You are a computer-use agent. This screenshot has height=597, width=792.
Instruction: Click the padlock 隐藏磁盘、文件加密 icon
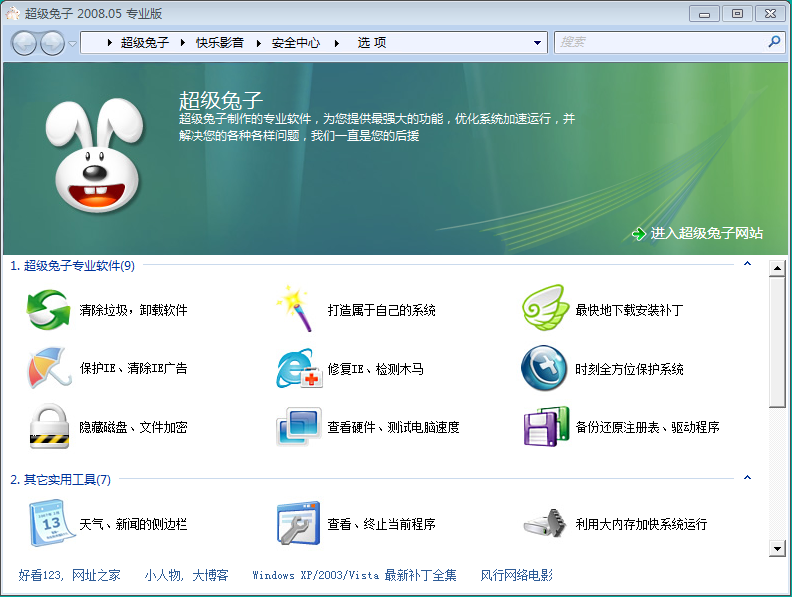click(x=48, y=427)
